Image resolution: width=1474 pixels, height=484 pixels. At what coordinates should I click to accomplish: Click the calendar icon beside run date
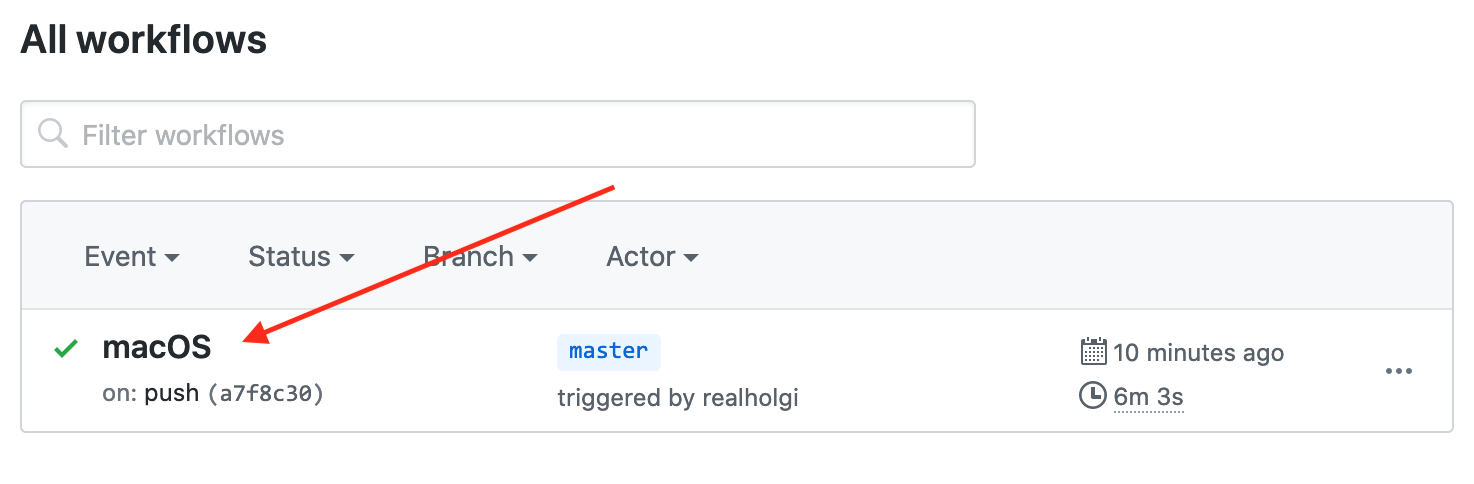point(1093,352)
